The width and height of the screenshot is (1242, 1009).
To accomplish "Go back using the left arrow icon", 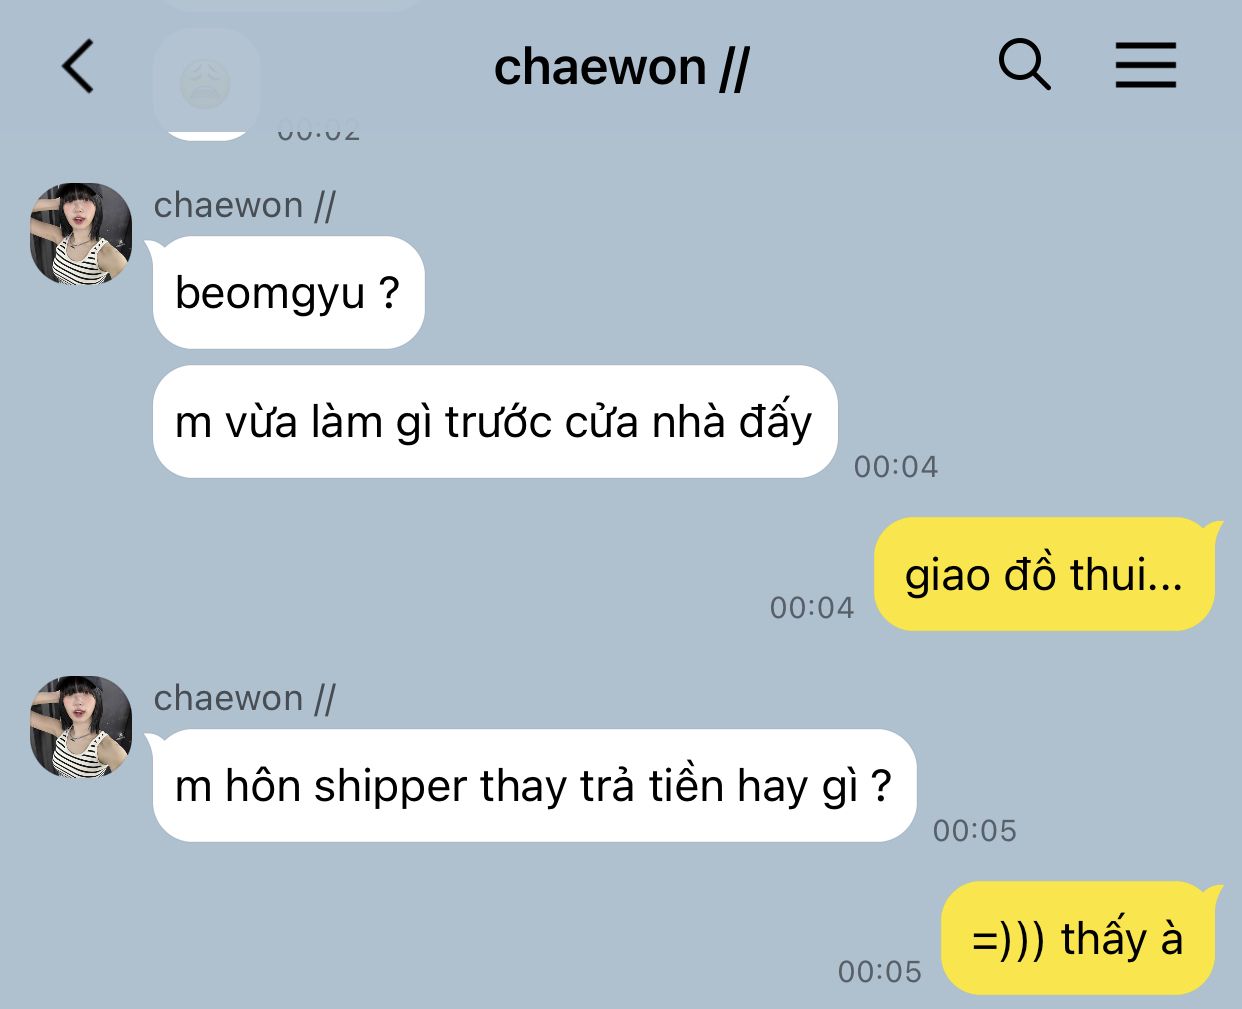I will click(x=78, y=66).
